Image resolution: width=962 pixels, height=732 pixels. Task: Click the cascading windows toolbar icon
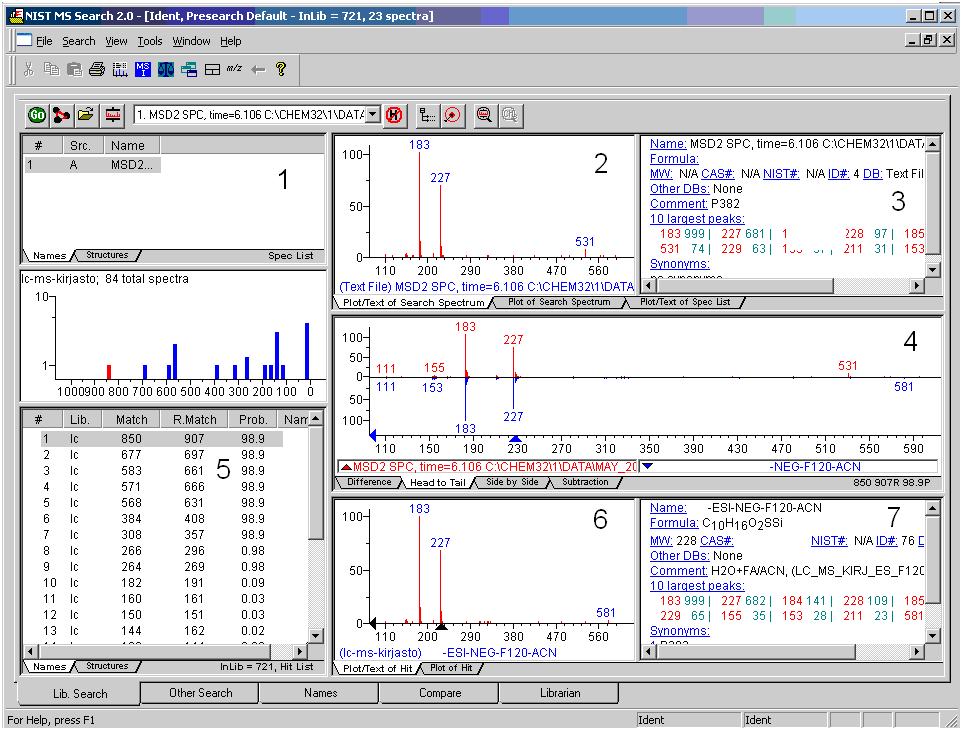tap(189, 69)
